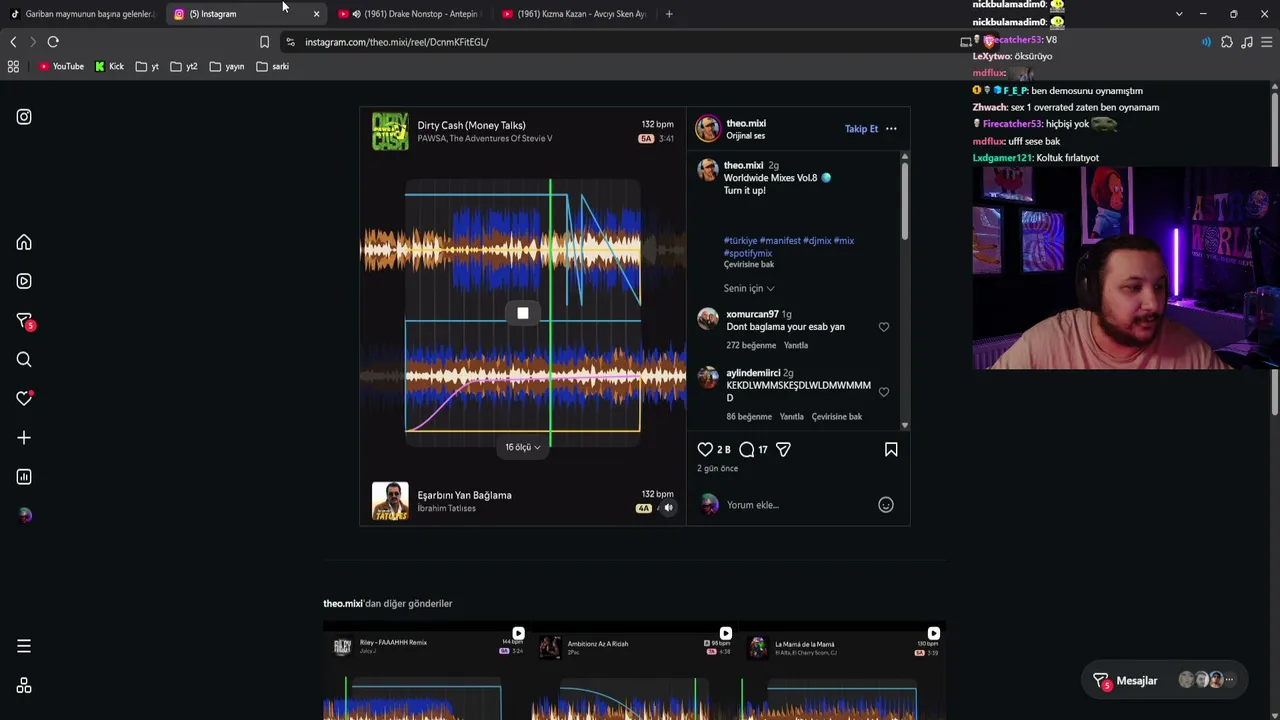
Task: Expand the Senin için comment filter
Action: tap(749, 288)
